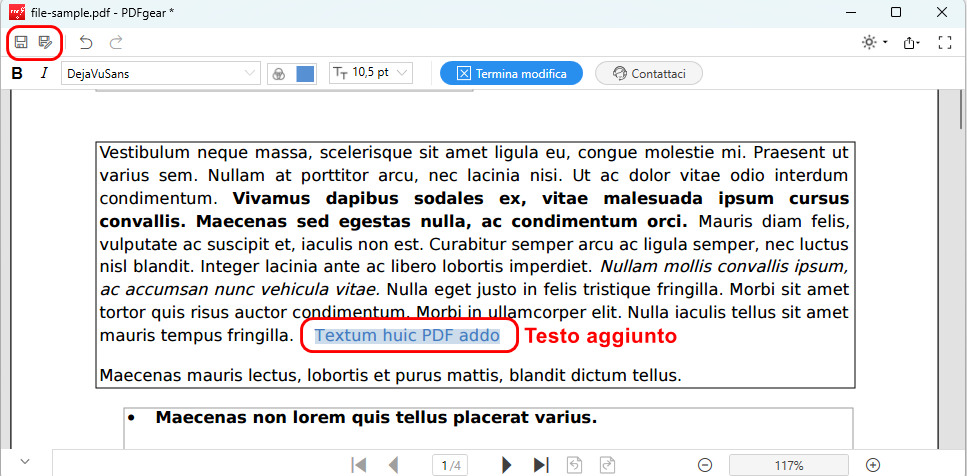Close the PDFgear window
Screen dimensions: 967x476
(x=941, y=12)
